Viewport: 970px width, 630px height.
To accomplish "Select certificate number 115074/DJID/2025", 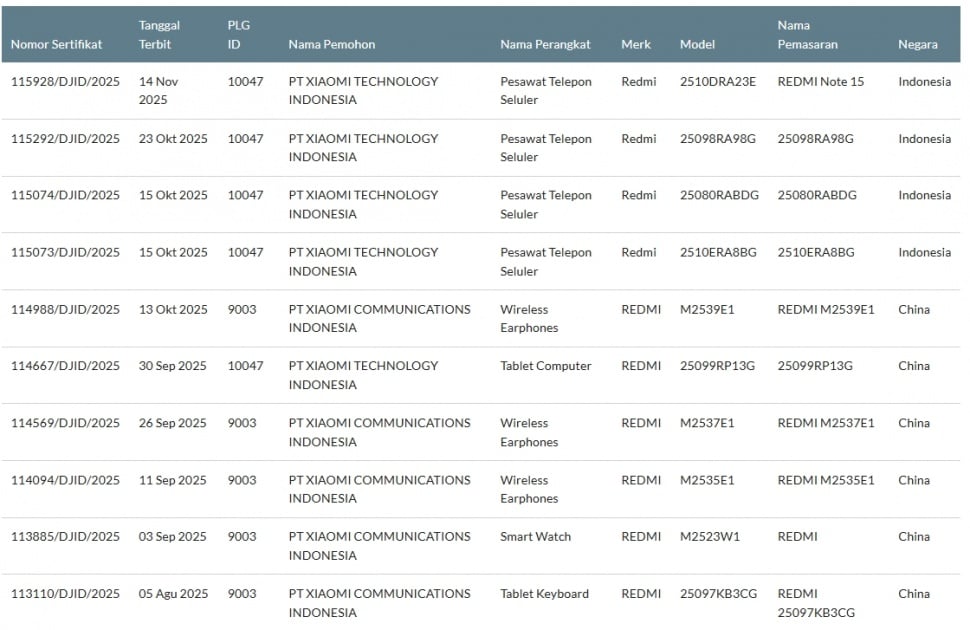I will coord(65,196).
